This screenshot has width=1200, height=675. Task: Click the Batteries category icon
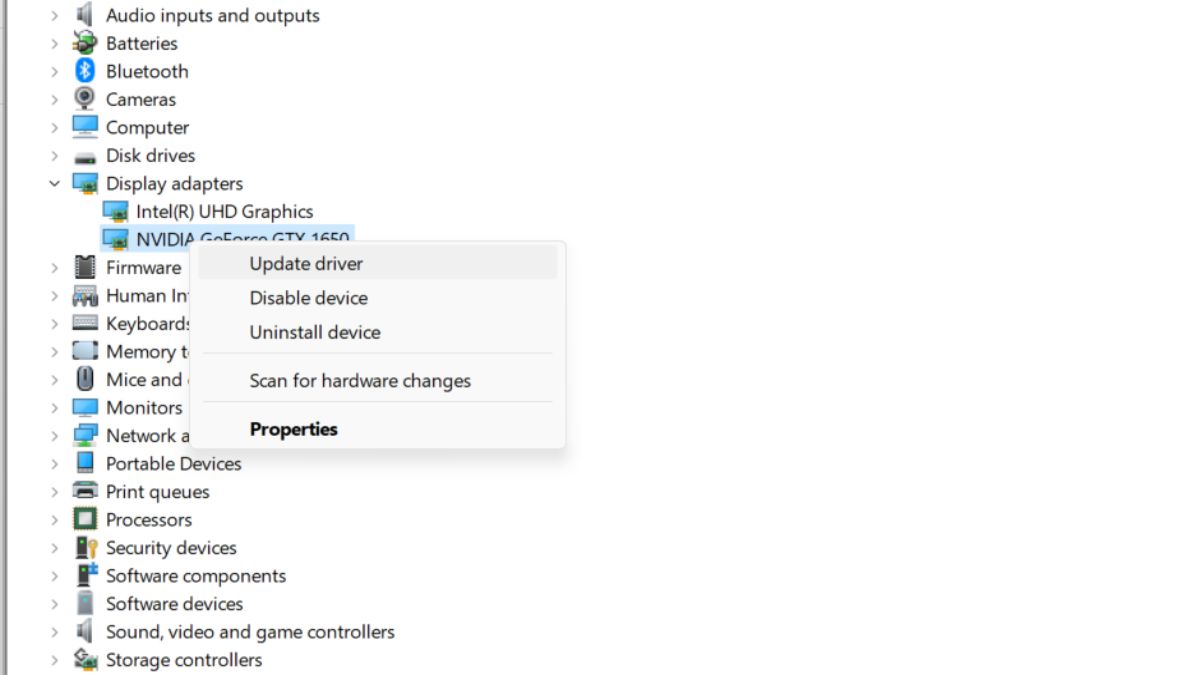85,43
